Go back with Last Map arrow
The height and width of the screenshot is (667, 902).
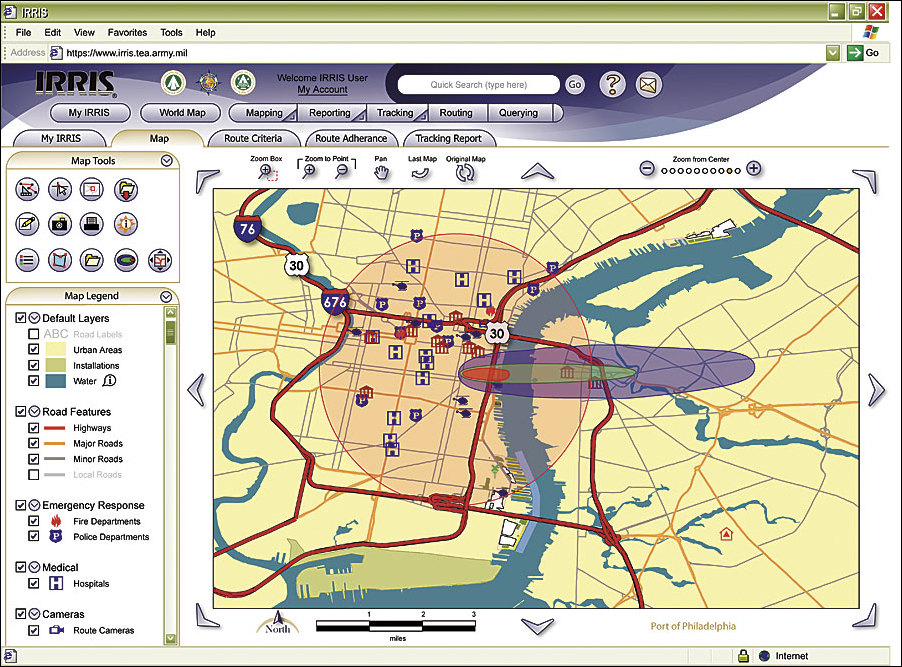tap(421, 173)
